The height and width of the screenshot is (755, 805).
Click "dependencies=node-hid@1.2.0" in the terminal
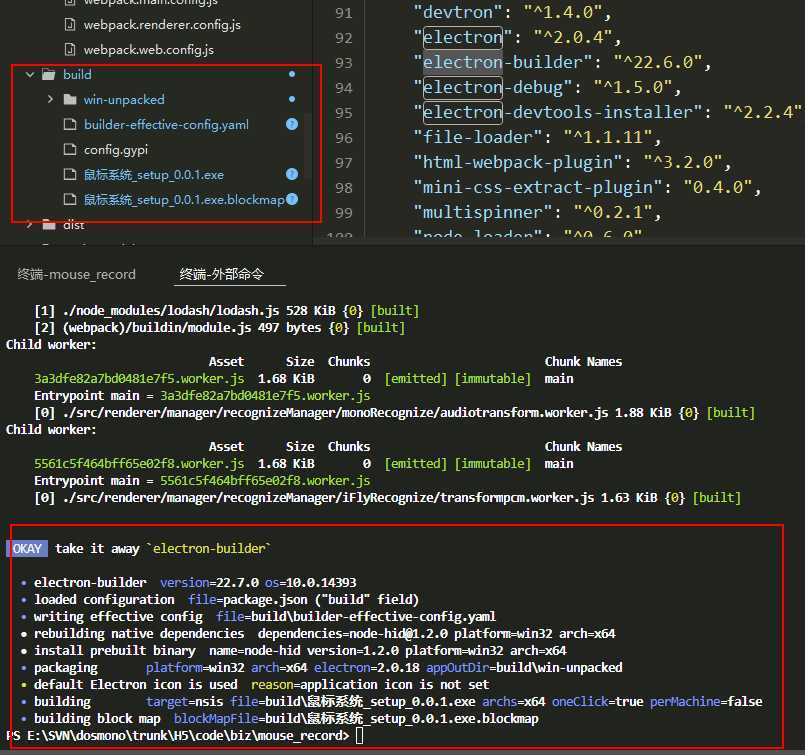[x=353, y=633]
